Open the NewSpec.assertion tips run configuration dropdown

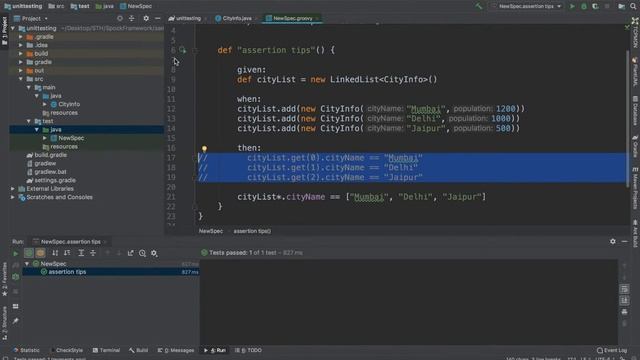click(527, 6)
